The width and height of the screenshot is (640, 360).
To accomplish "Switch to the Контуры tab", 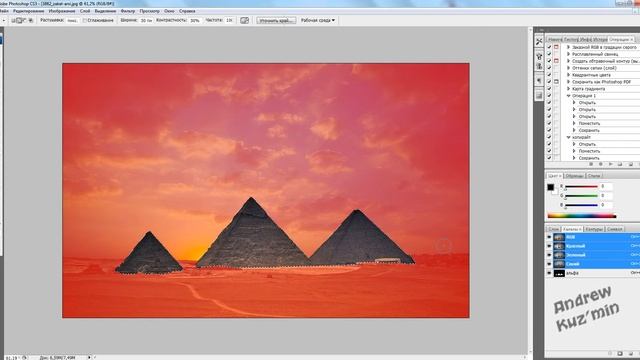I will coord(594,229).
